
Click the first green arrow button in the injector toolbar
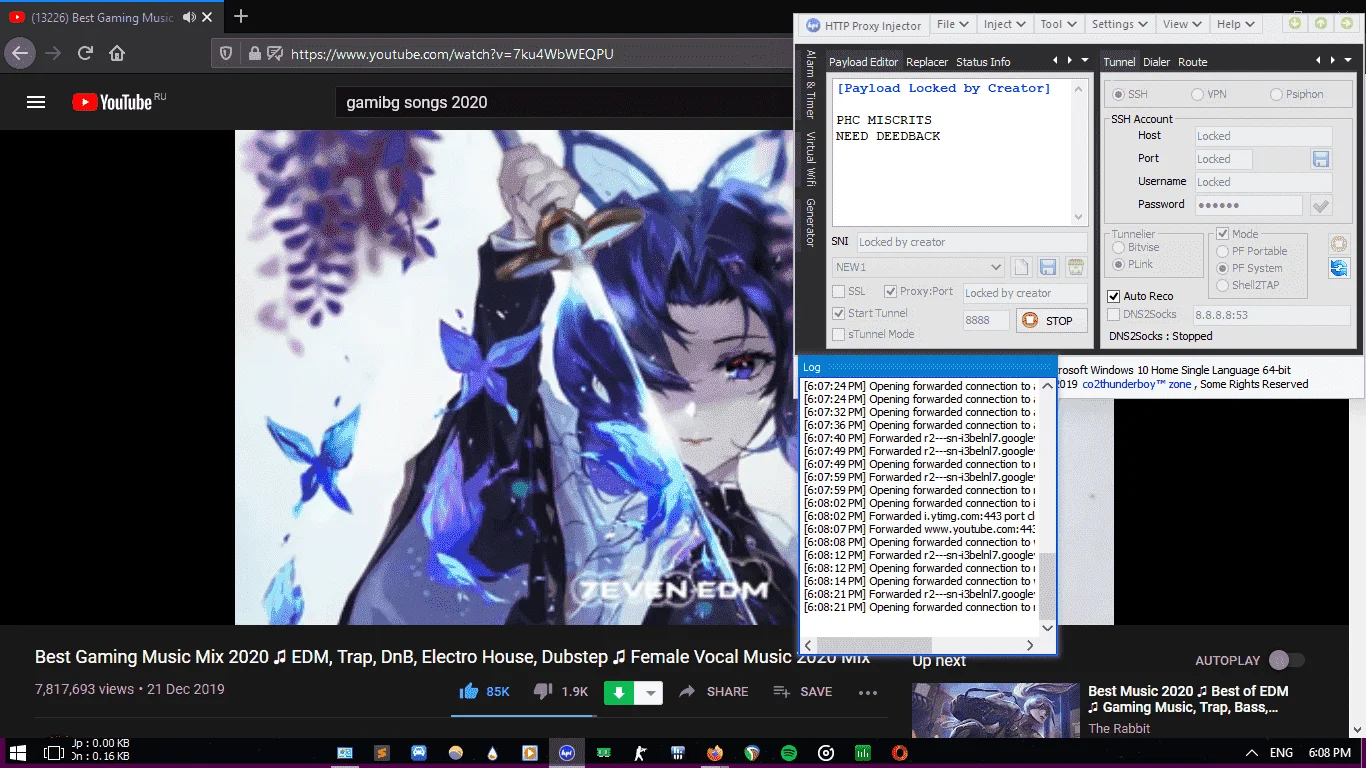point(1295,23)
